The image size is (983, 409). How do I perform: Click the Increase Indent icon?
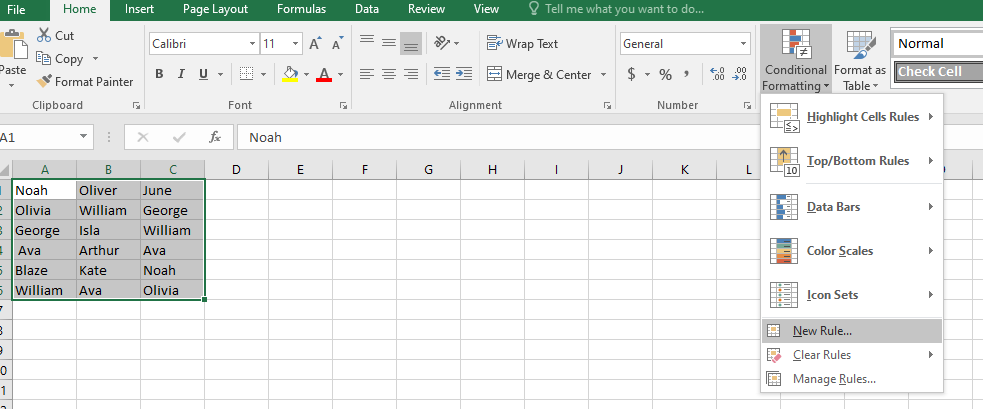tap(464, 75)
